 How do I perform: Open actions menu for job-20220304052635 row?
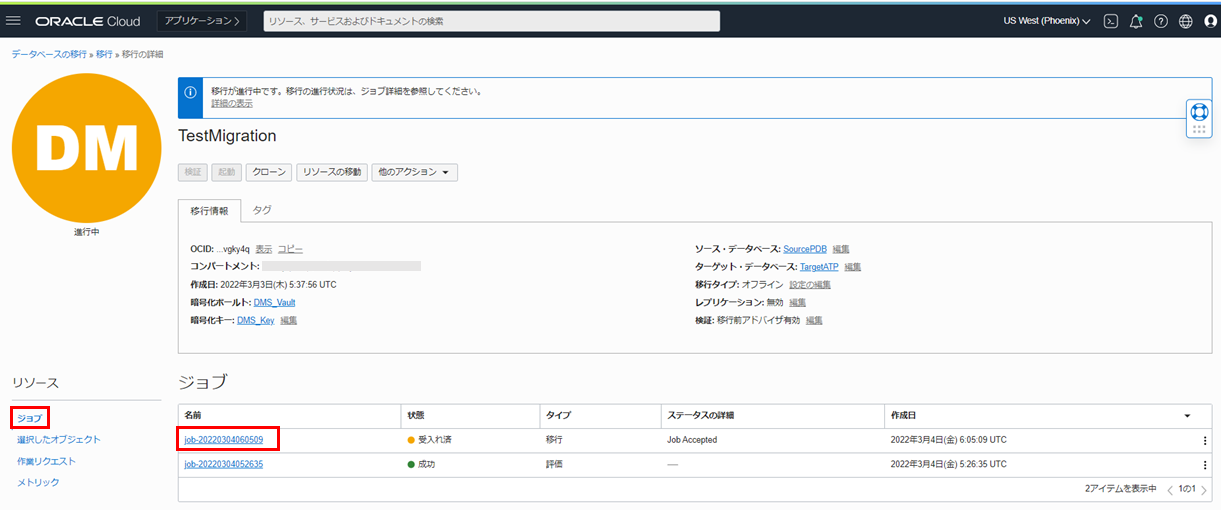pyautogui.click(x=1205, y=465)
